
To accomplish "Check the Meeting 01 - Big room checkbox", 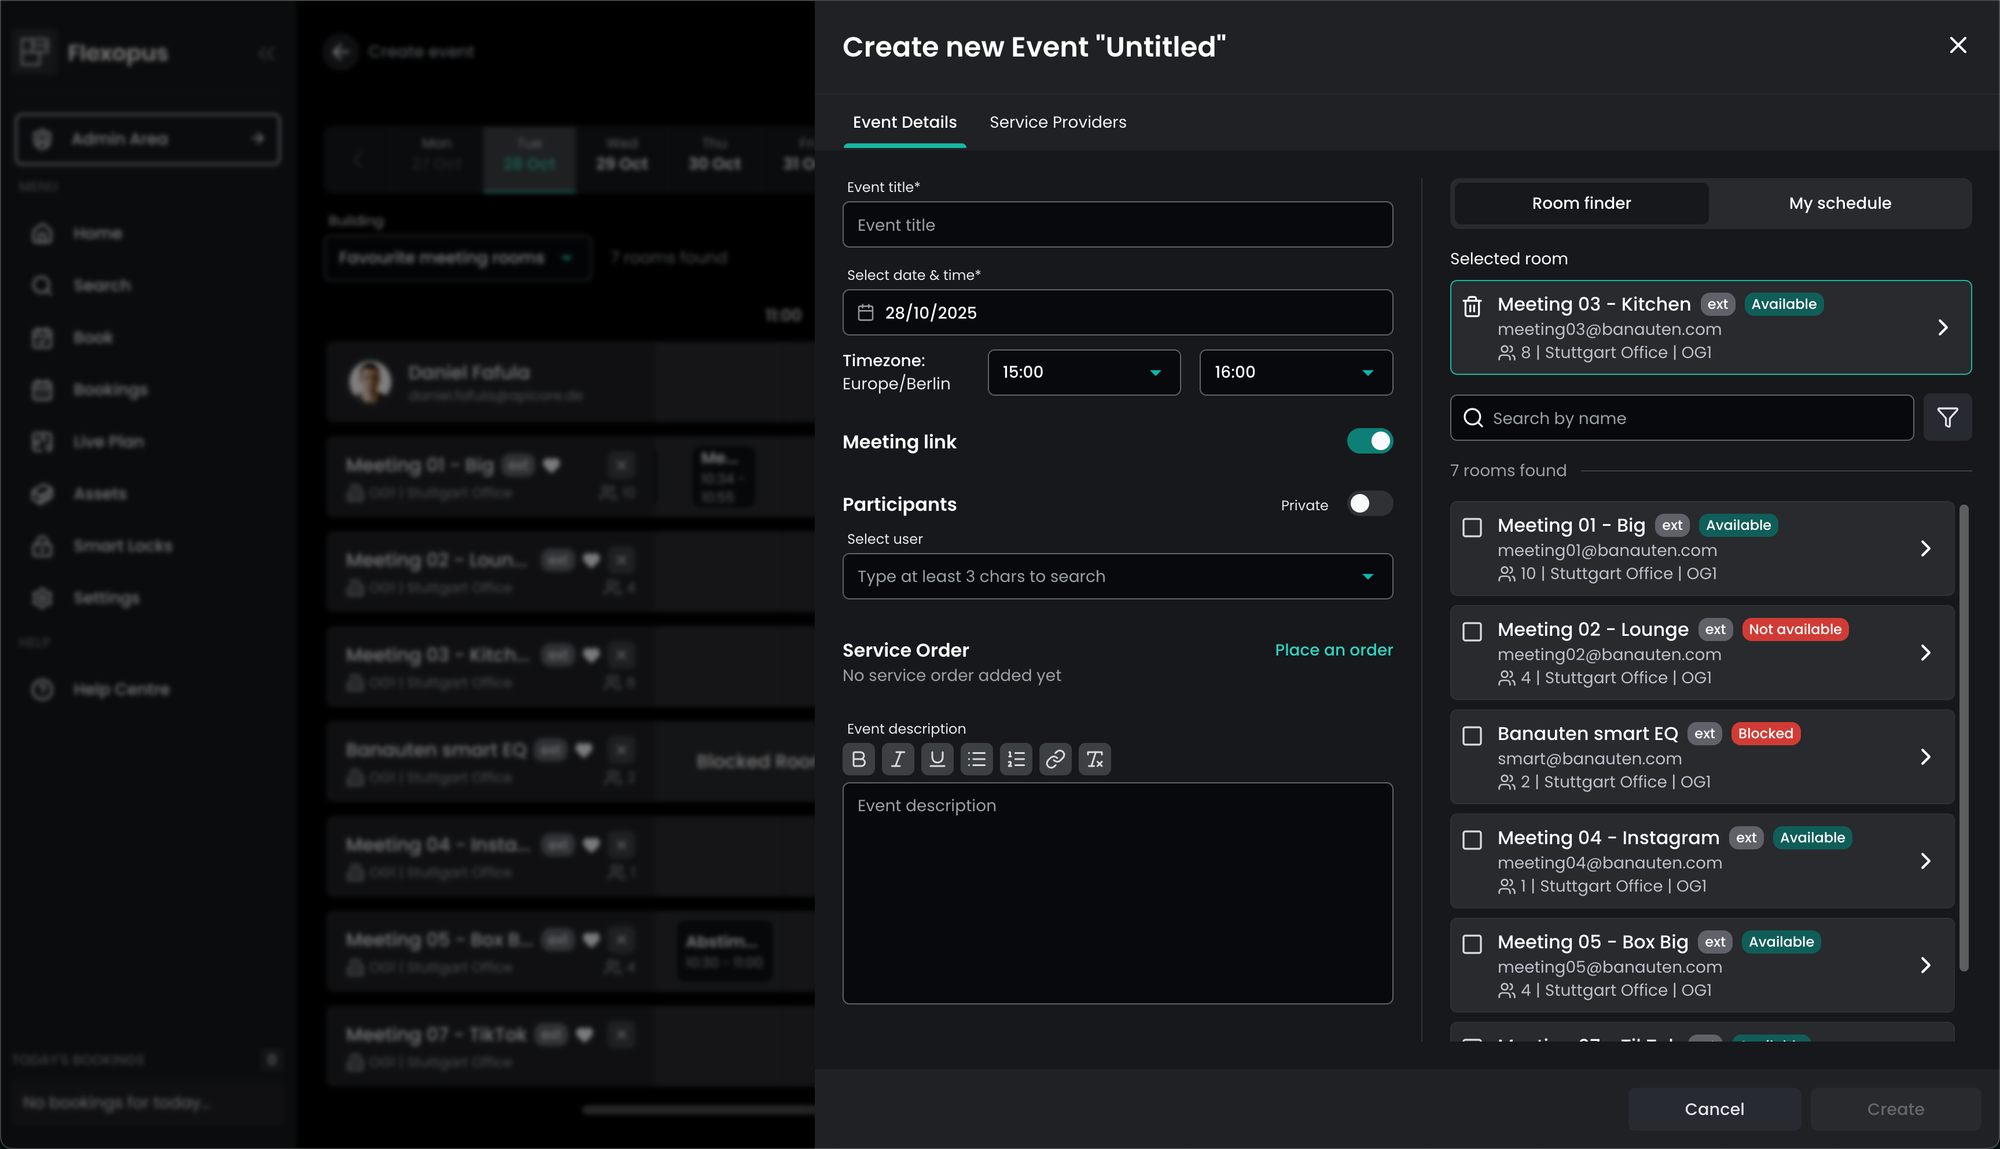I will pyautogui.click(x=1472, y=527).
